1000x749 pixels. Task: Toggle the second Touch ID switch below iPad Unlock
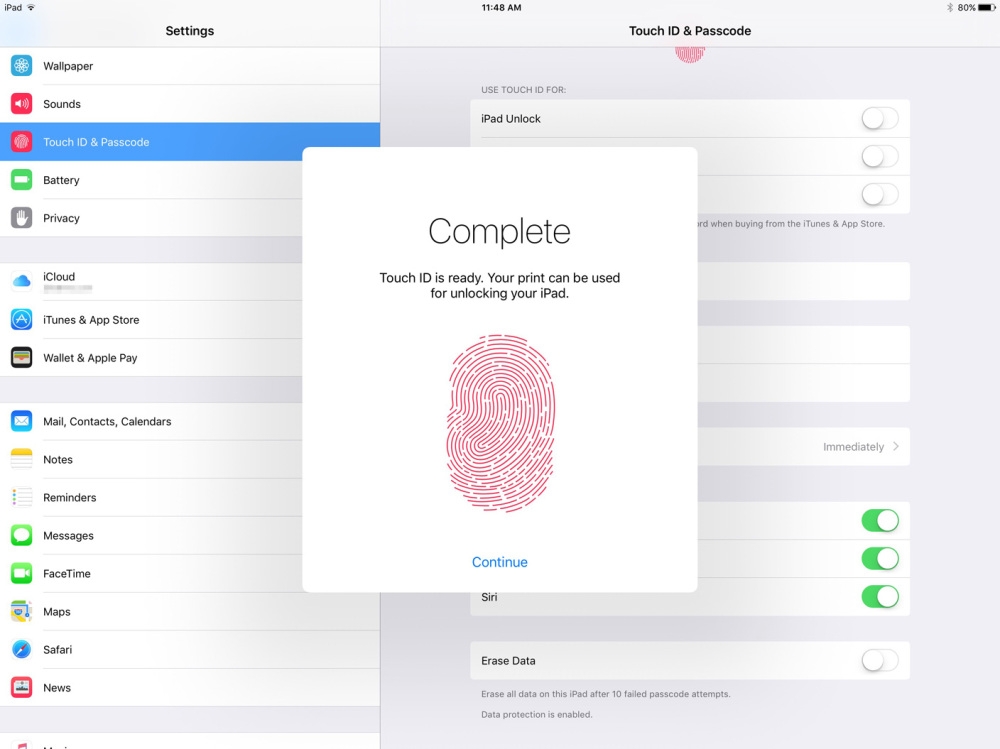pyautogui.click(x=880, y=156)
